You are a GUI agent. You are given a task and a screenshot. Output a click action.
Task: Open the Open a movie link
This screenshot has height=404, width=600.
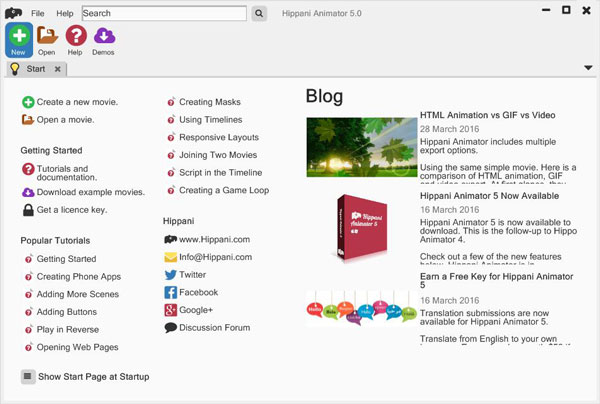point(65,120)
